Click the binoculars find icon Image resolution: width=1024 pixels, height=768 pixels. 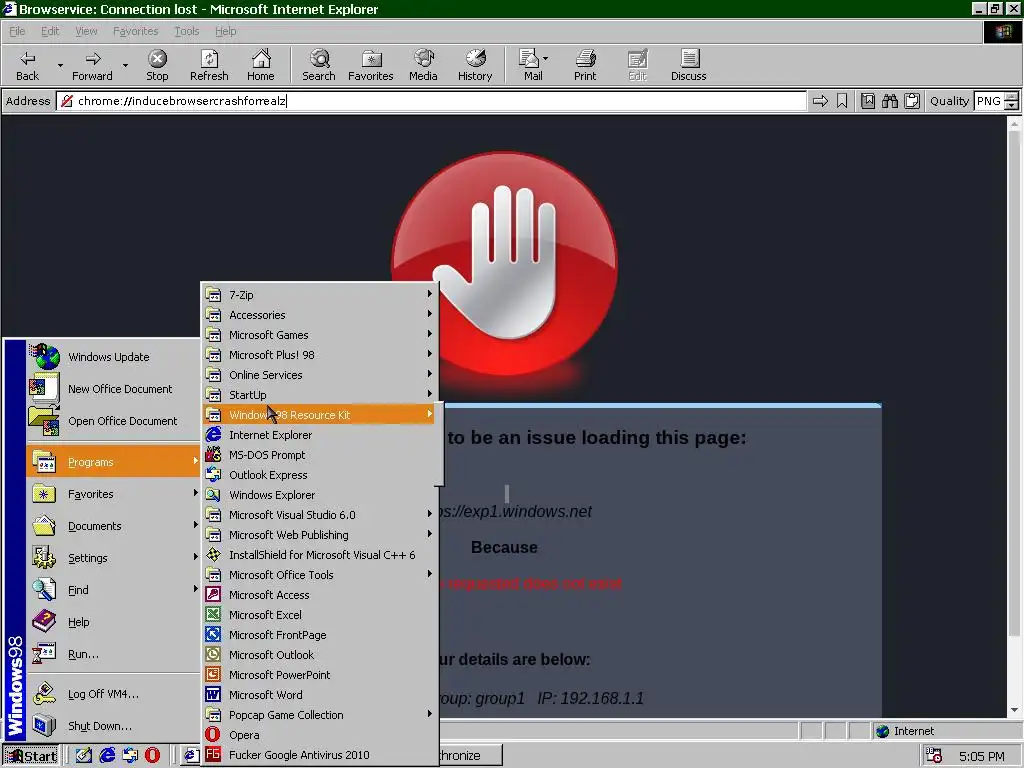(889, 101)
